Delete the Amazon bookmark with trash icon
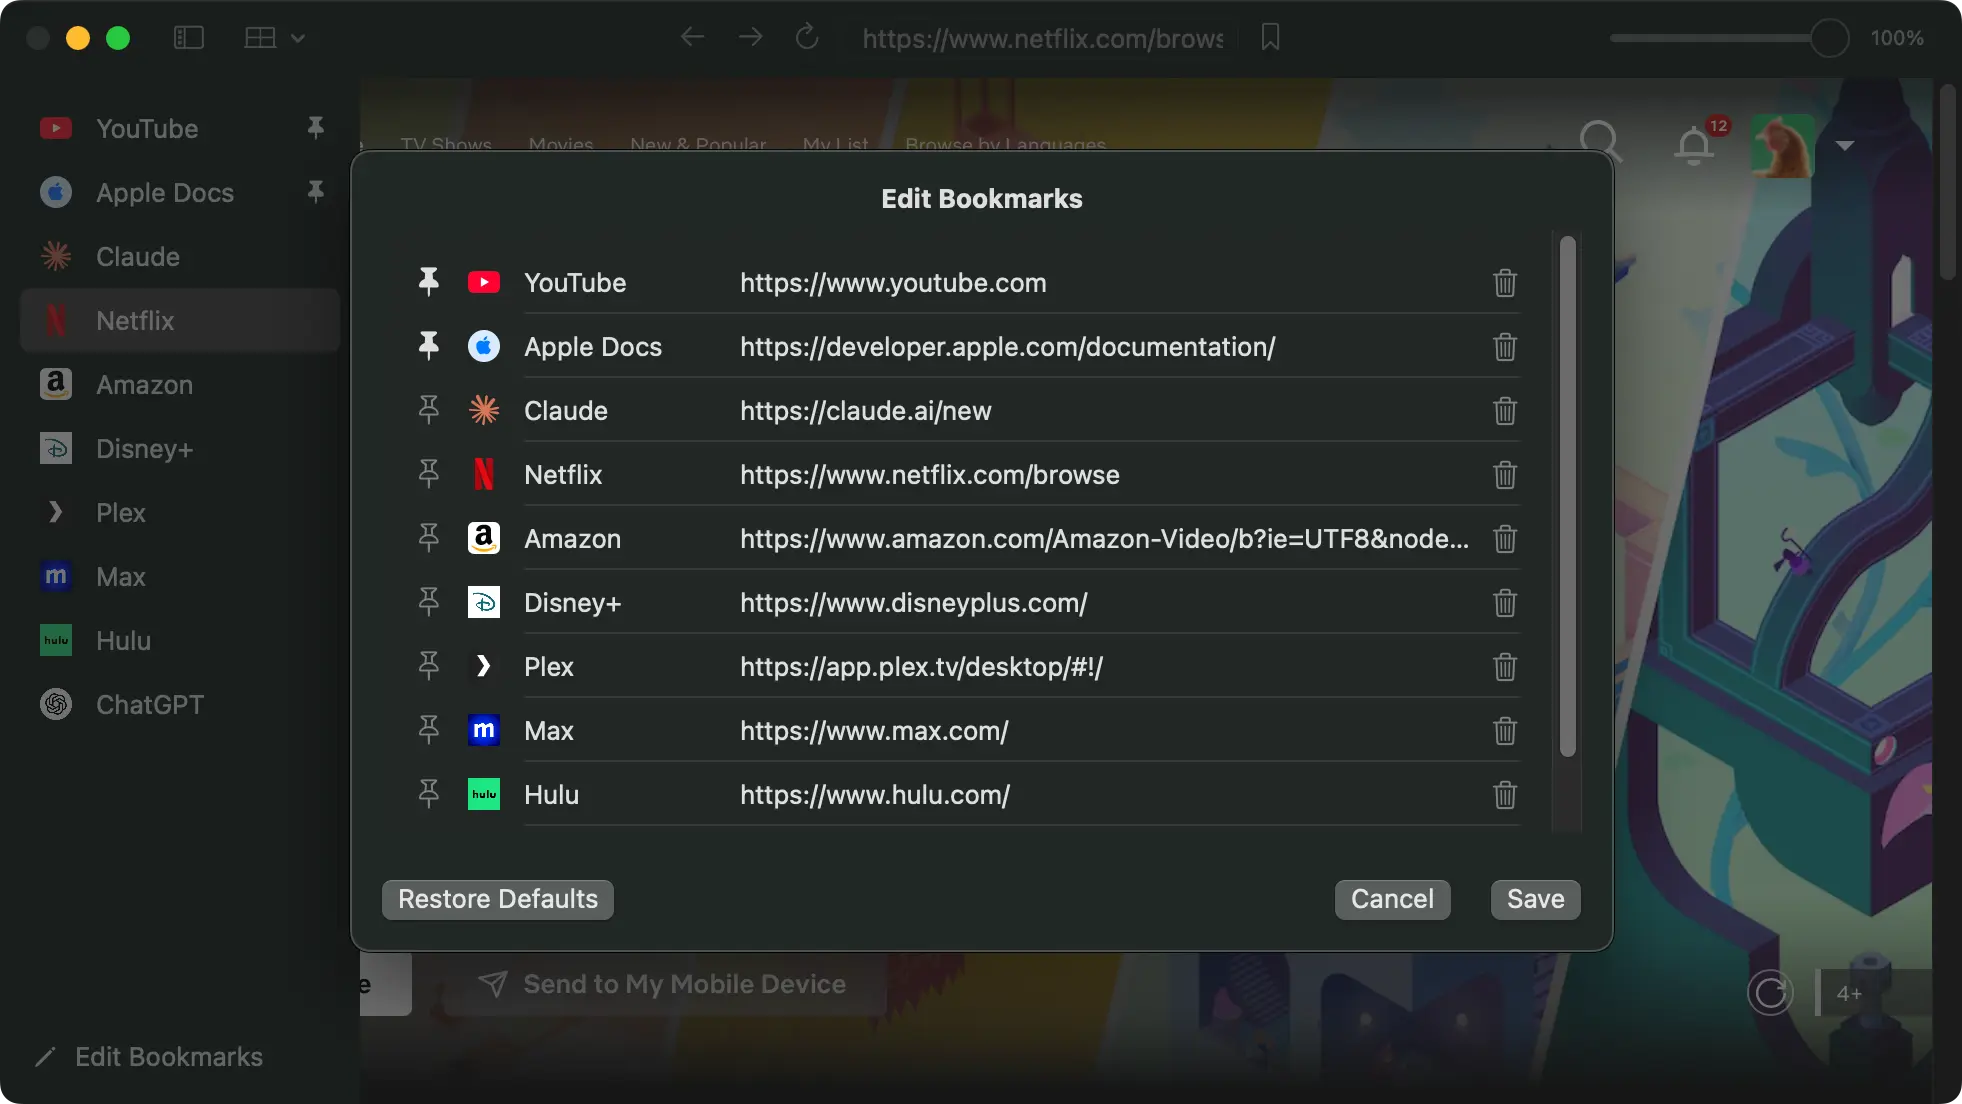1962x1104 pixels. tap(1504, 539)
